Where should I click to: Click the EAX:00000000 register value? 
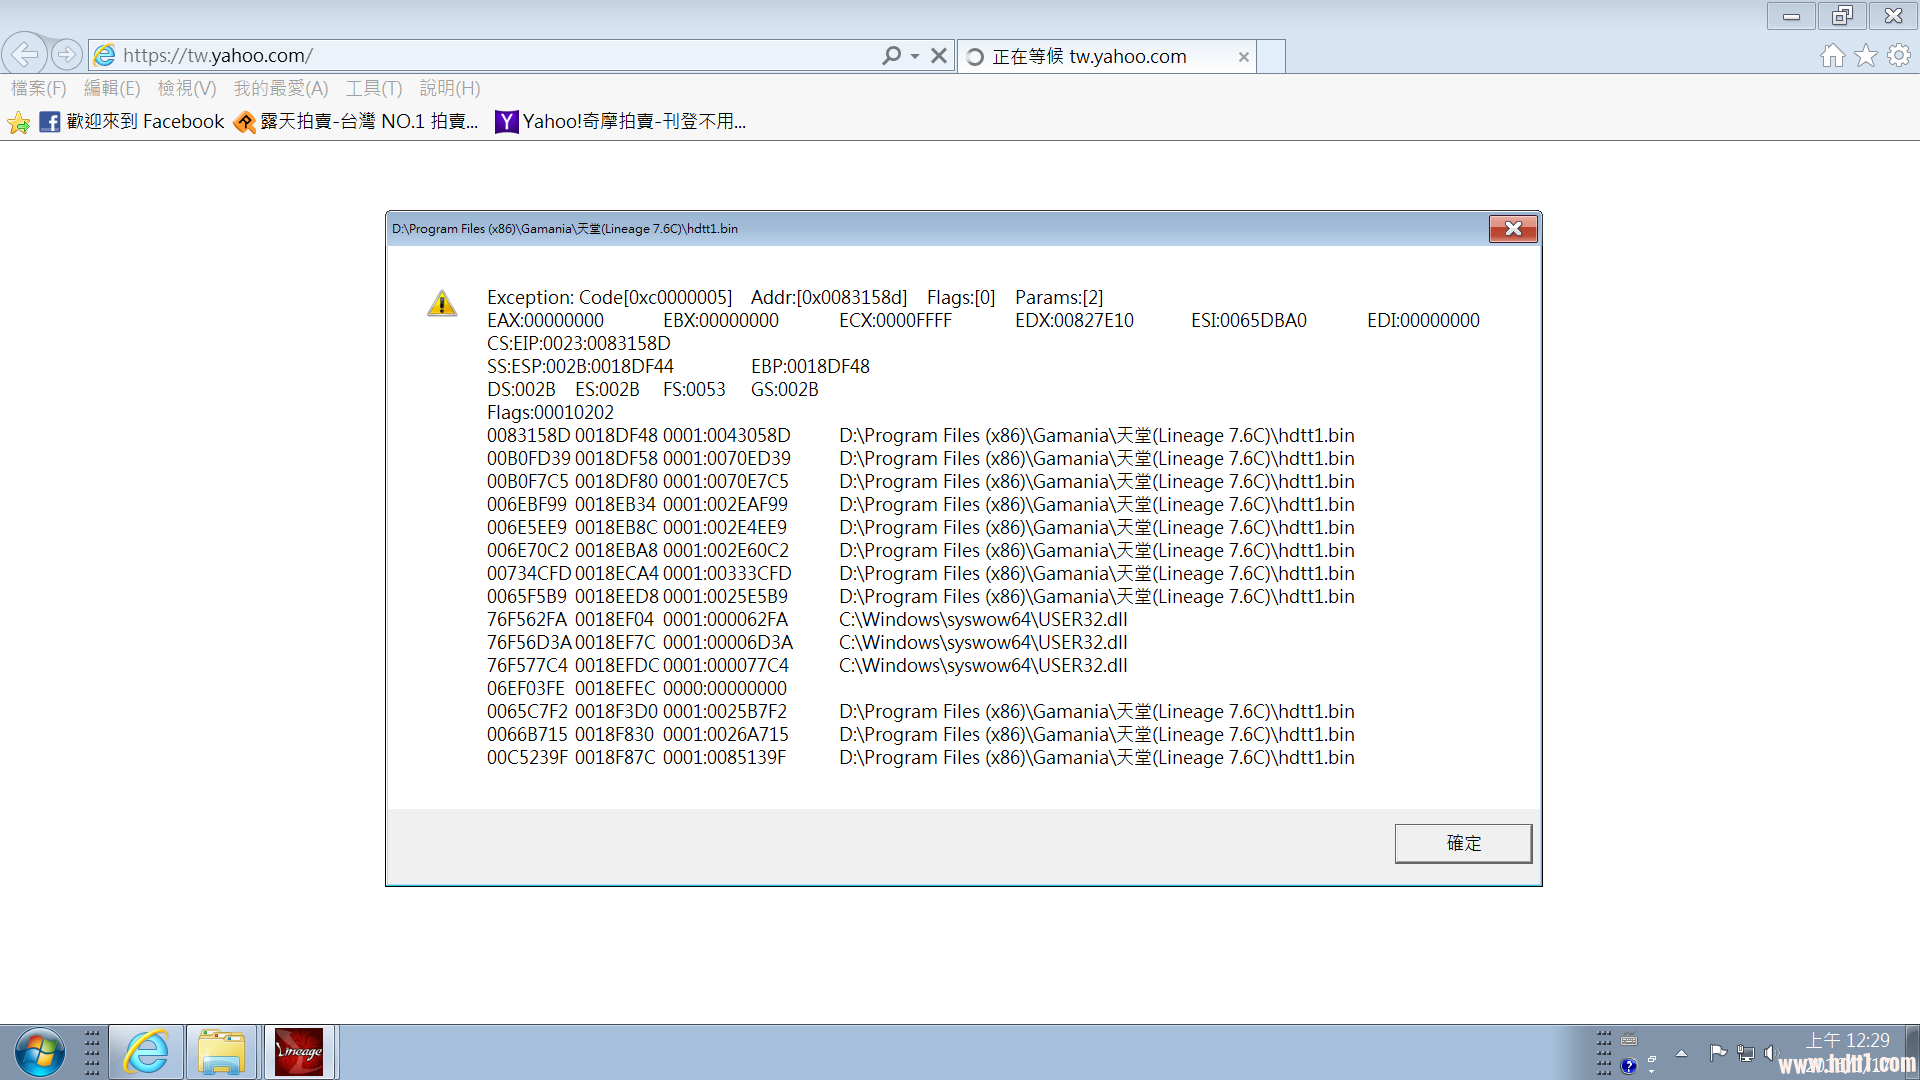(x=545, y=320)
